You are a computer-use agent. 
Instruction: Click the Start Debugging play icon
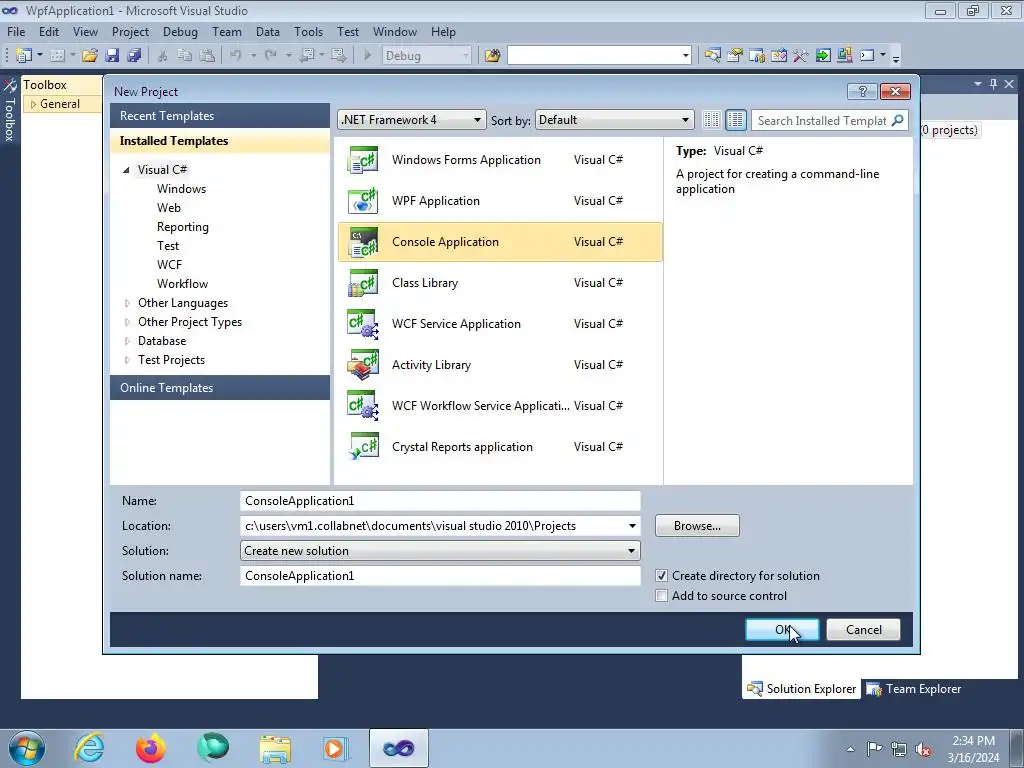368,56
